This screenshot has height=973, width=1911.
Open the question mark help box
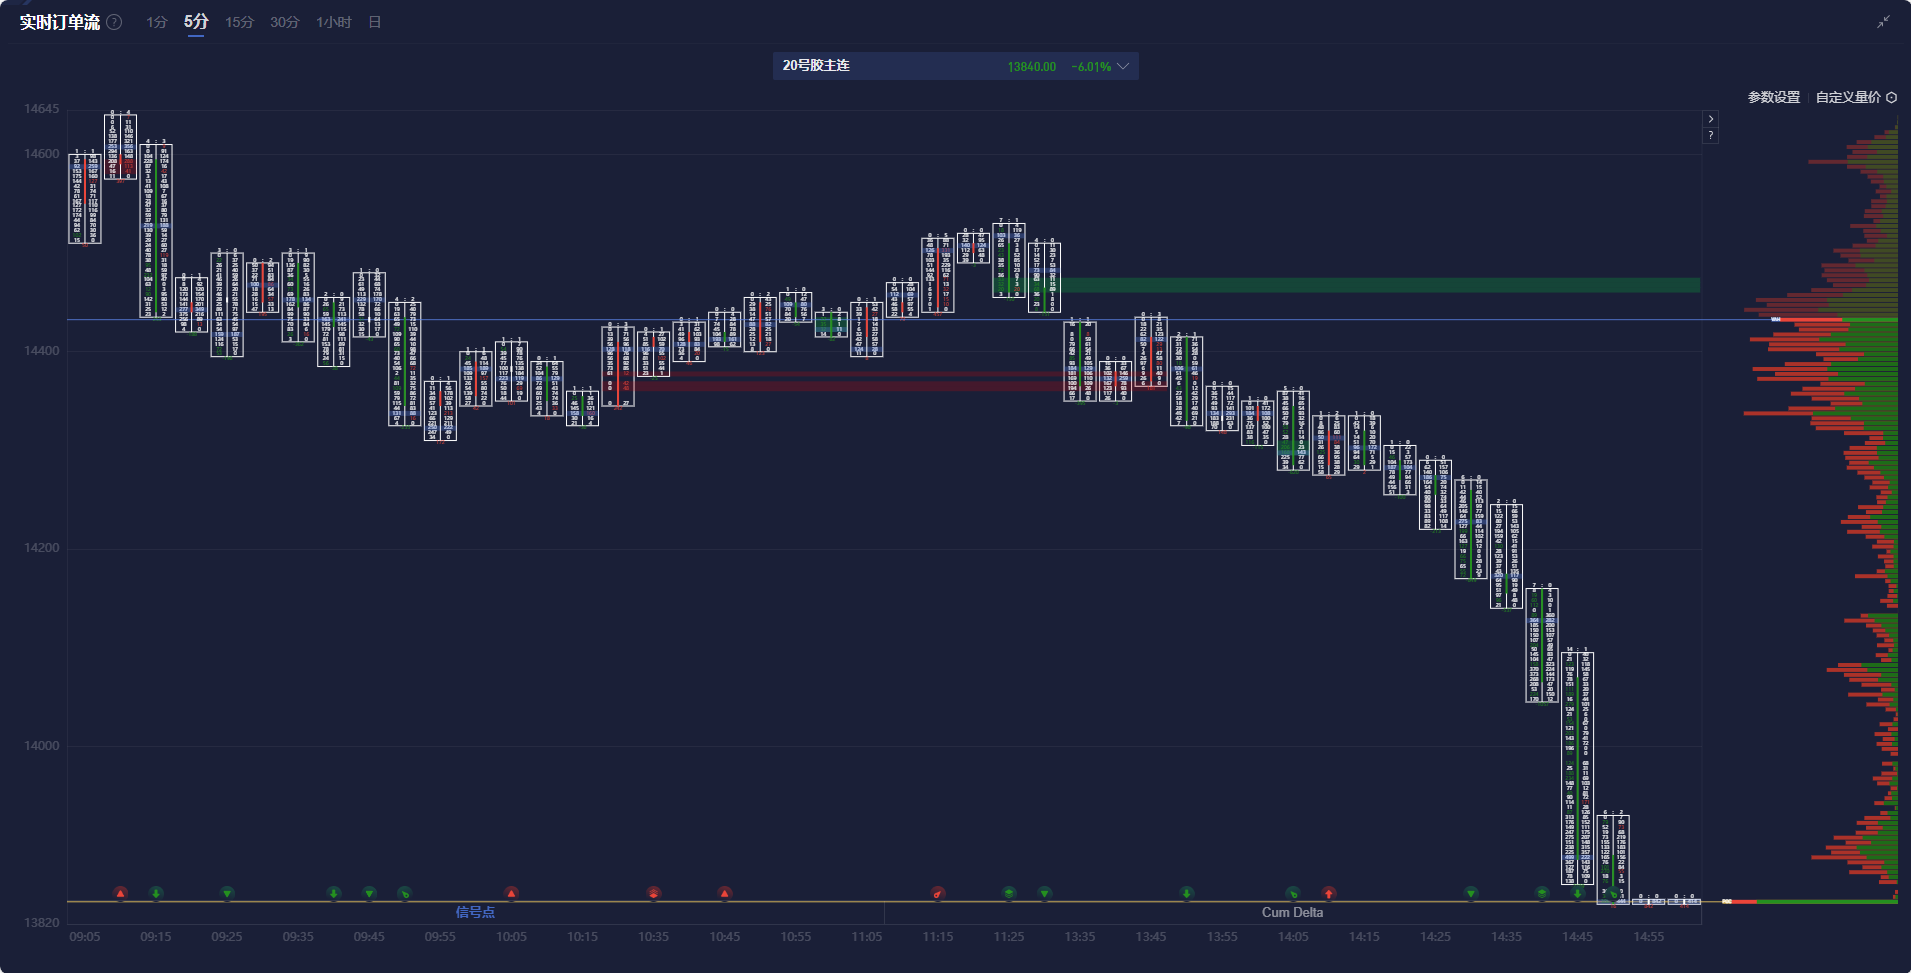click(x=1711, y=135)
